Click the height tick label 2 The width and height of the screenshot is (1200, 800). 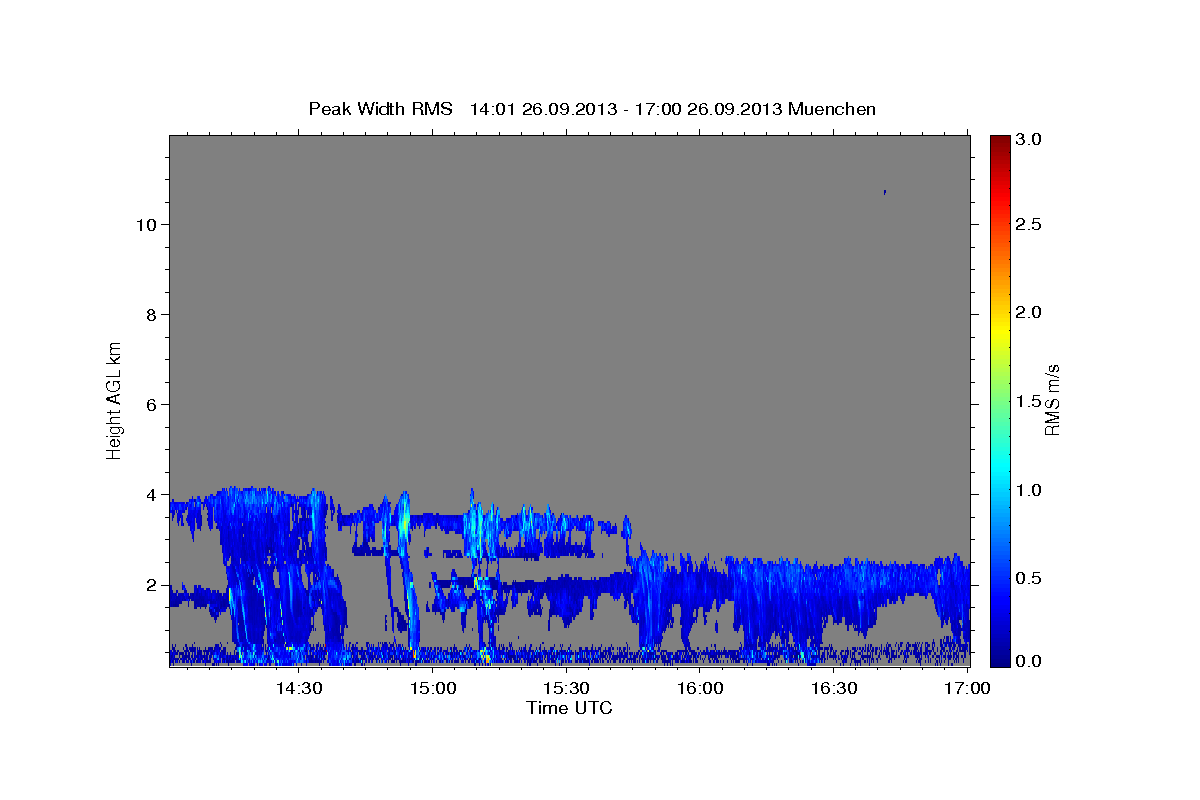[x=149, y=585]
